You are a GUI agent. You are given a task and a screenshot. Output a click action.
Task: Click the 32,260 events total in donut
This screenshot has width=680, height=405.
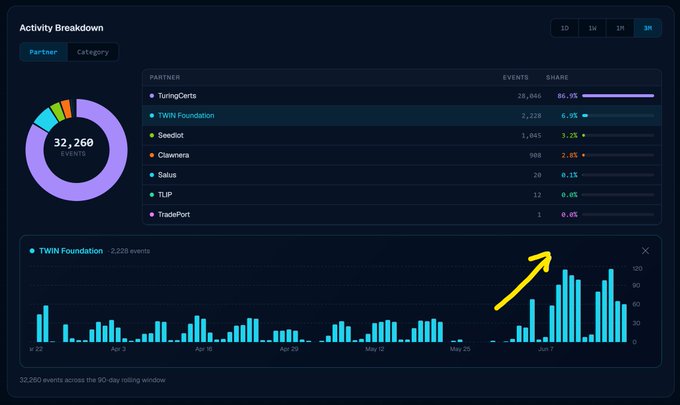(x=73, y=143)
